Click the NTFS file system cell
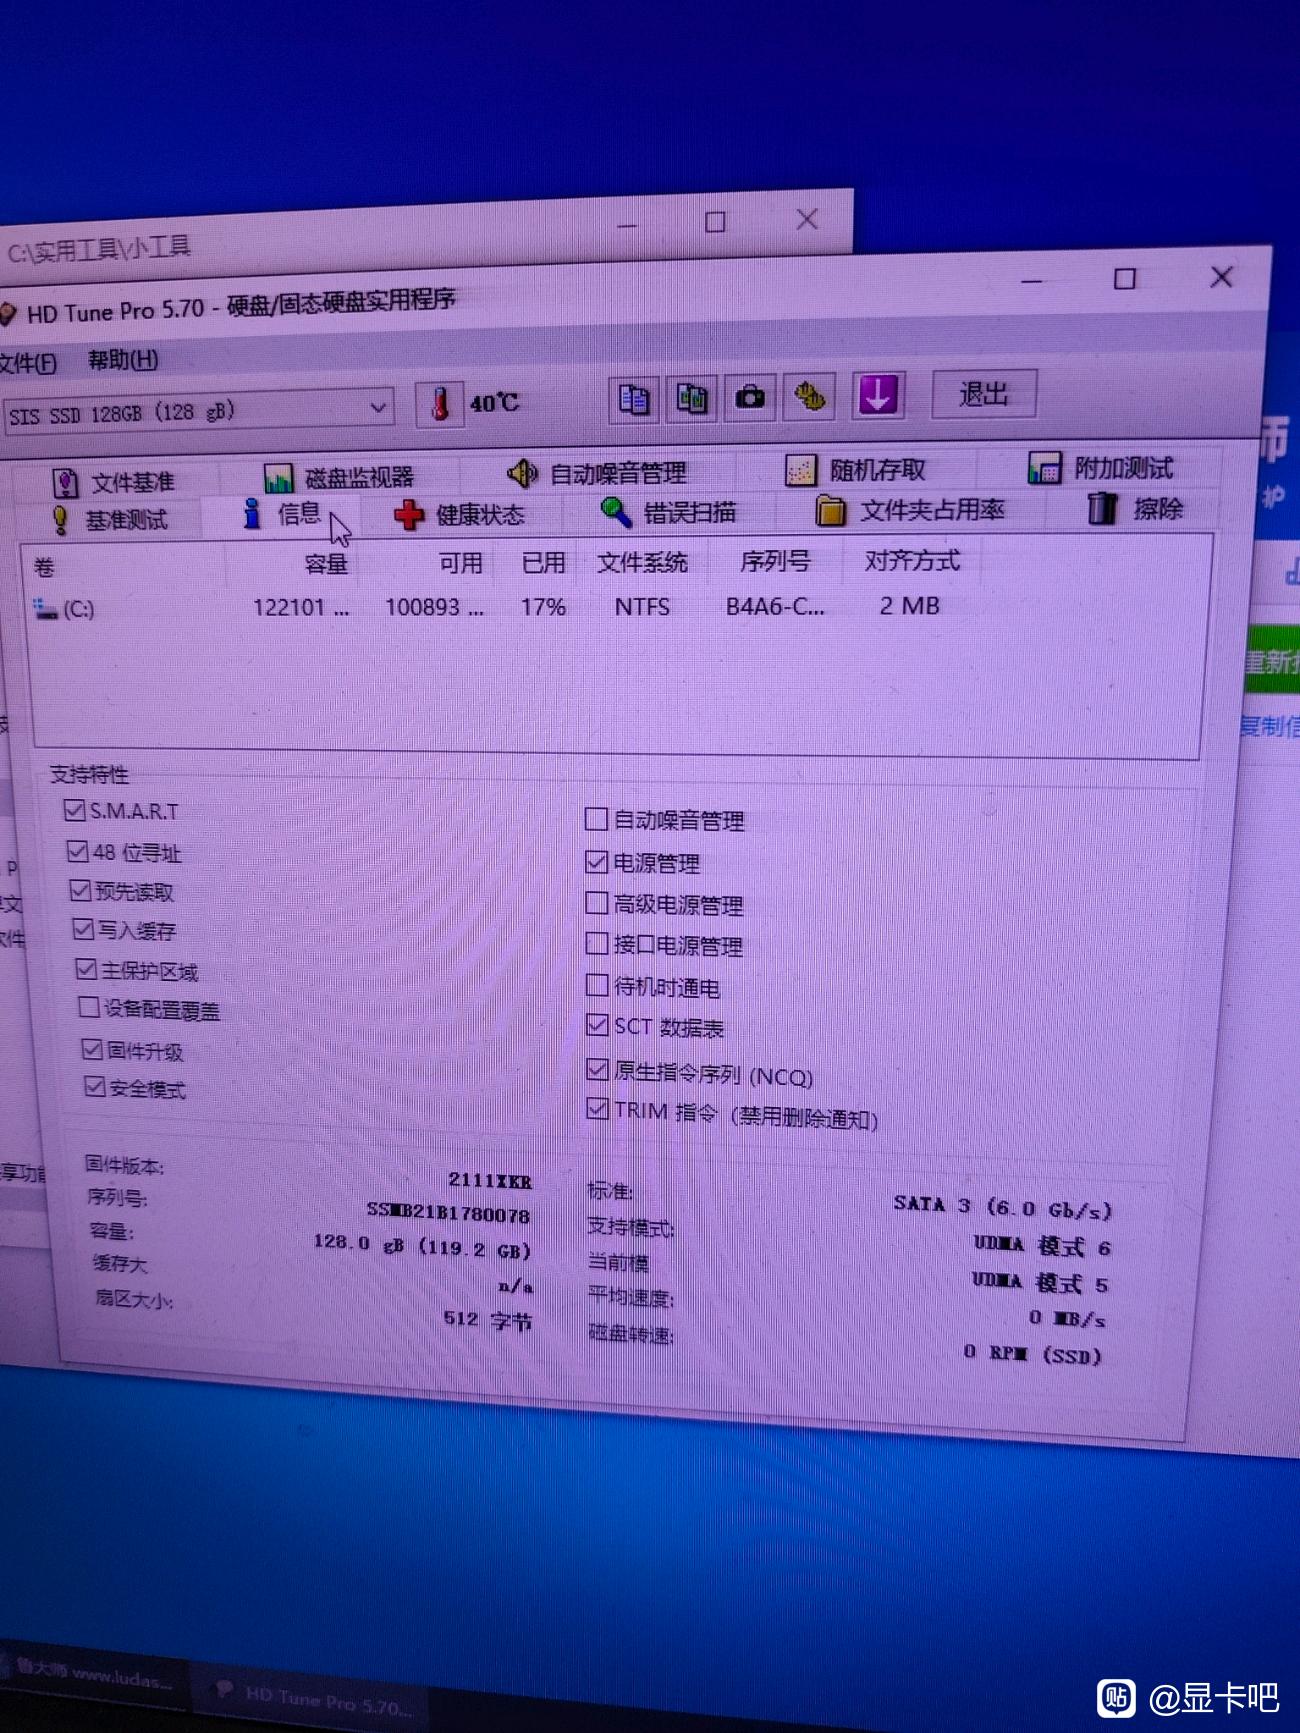This screenshot has width=1300, height=1733. pos(642,607)
